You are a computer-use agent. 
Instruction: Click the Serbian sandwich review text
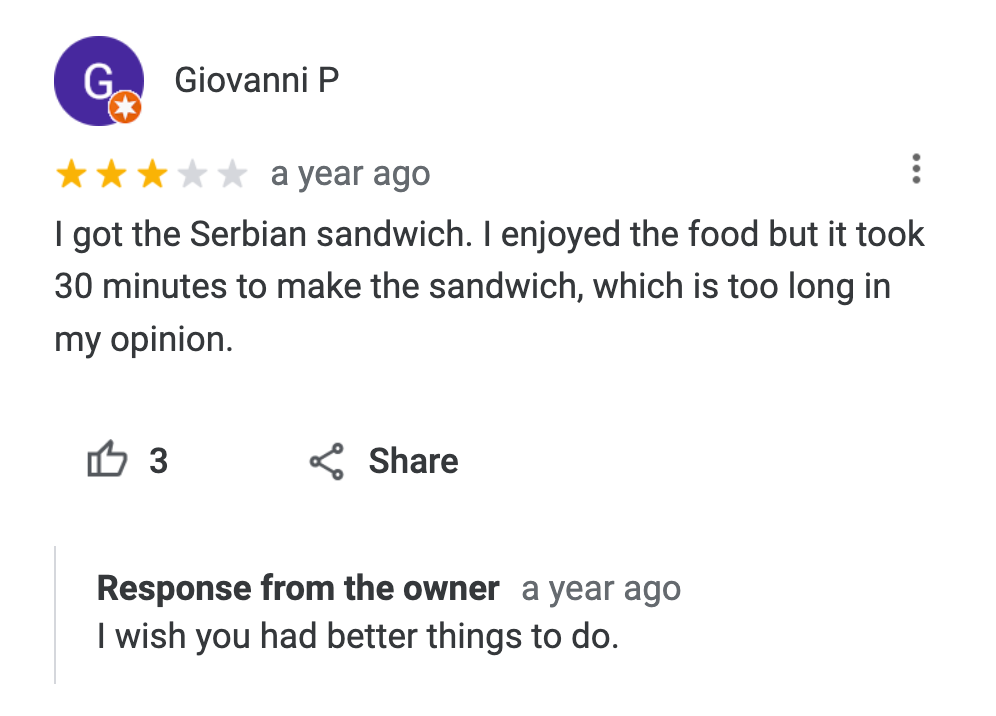[x=489, y=287]
